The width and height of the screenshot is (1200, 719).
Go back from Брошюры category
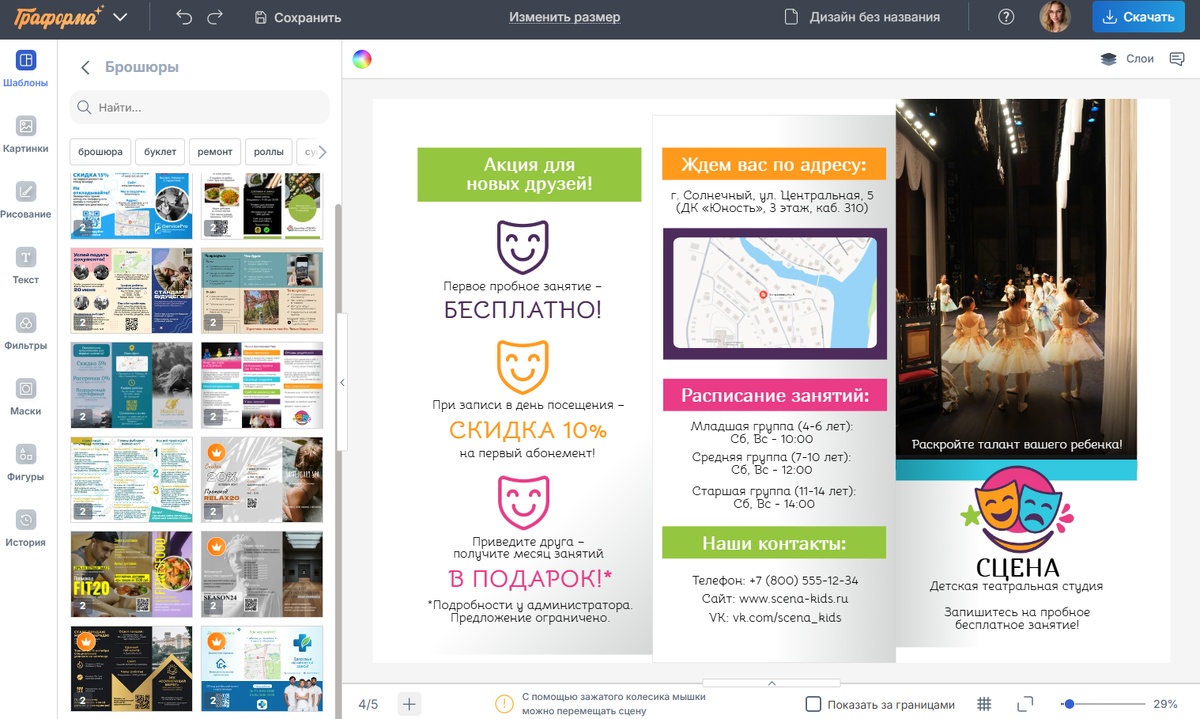coord(85,68)
